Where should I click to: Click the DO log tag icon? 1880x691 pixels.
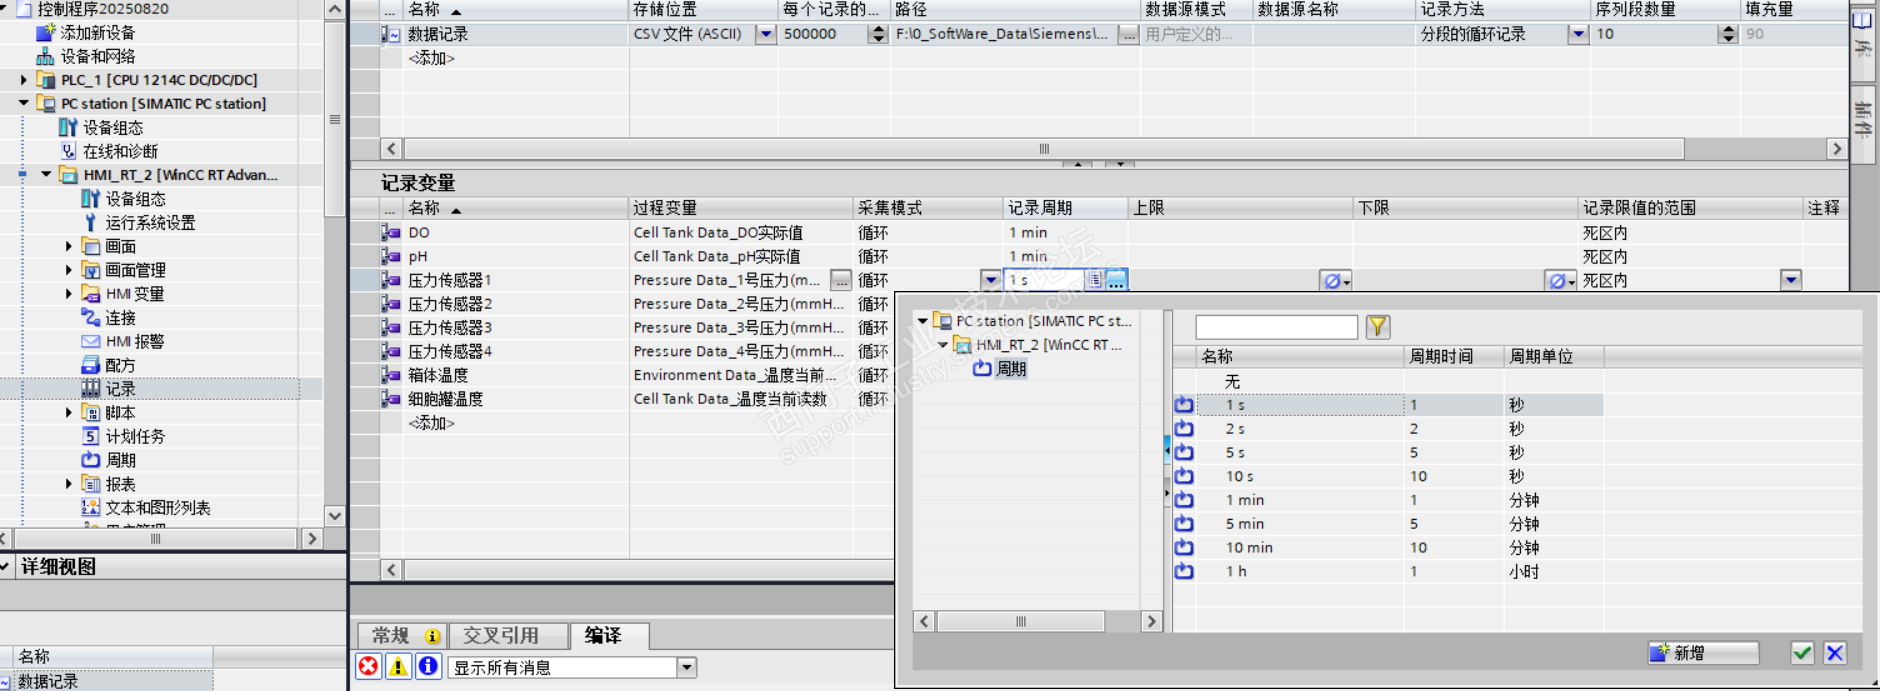tap(391, 233)
